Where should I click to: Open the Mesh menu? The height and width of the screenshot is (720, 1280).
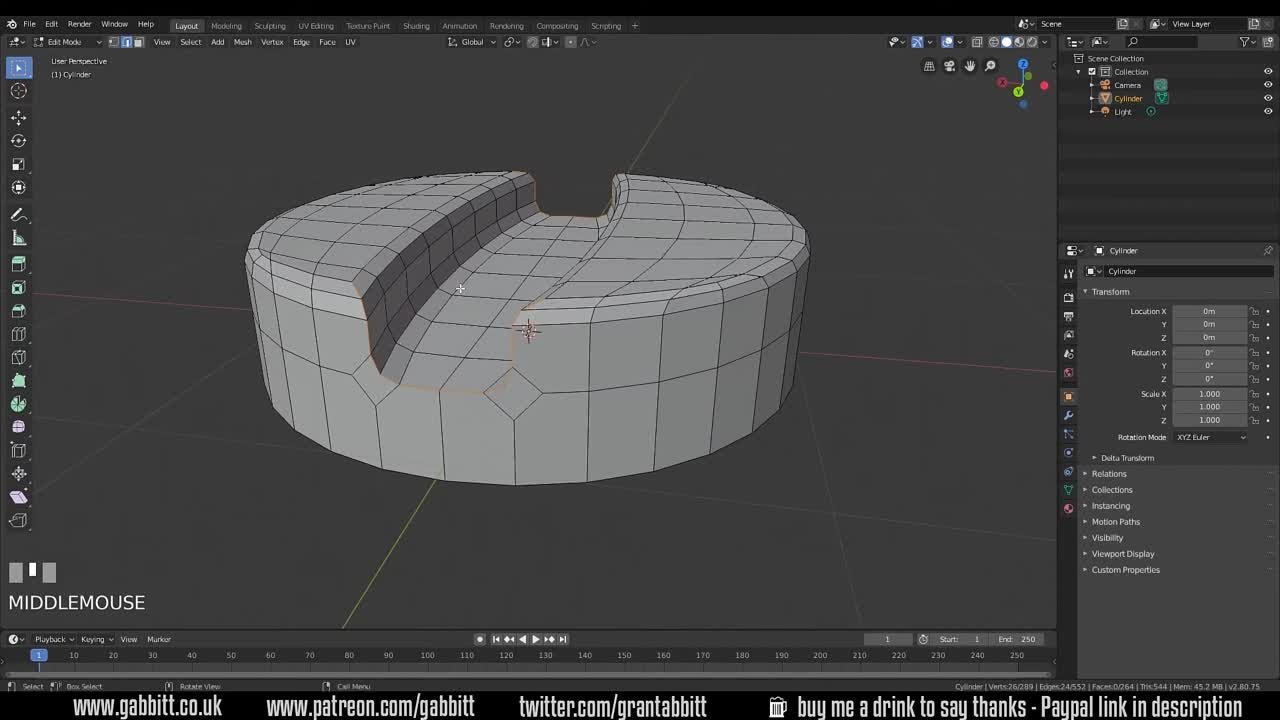[242, 42]
